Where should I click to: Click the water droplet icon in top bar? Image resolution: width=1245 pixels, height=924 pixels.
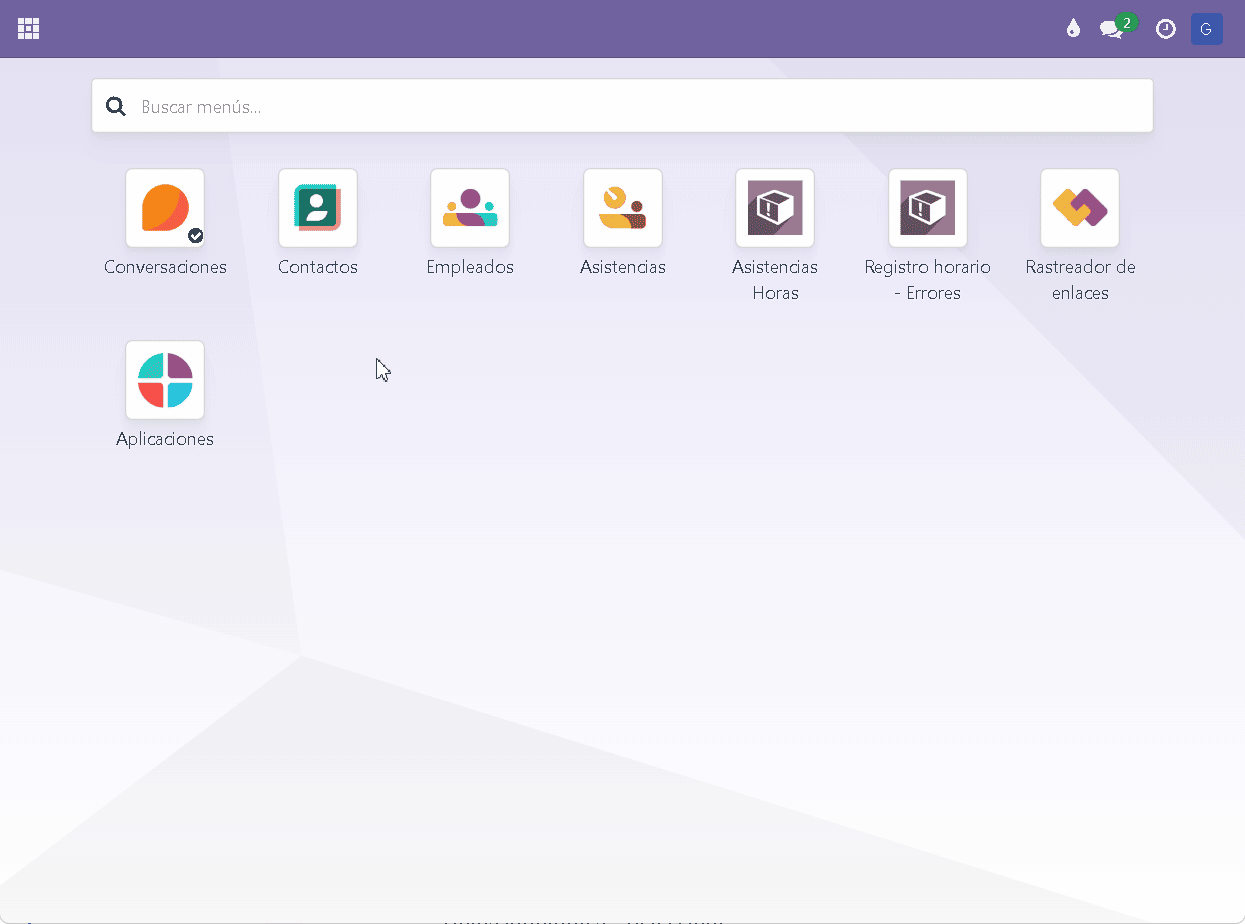[1073, 29]
